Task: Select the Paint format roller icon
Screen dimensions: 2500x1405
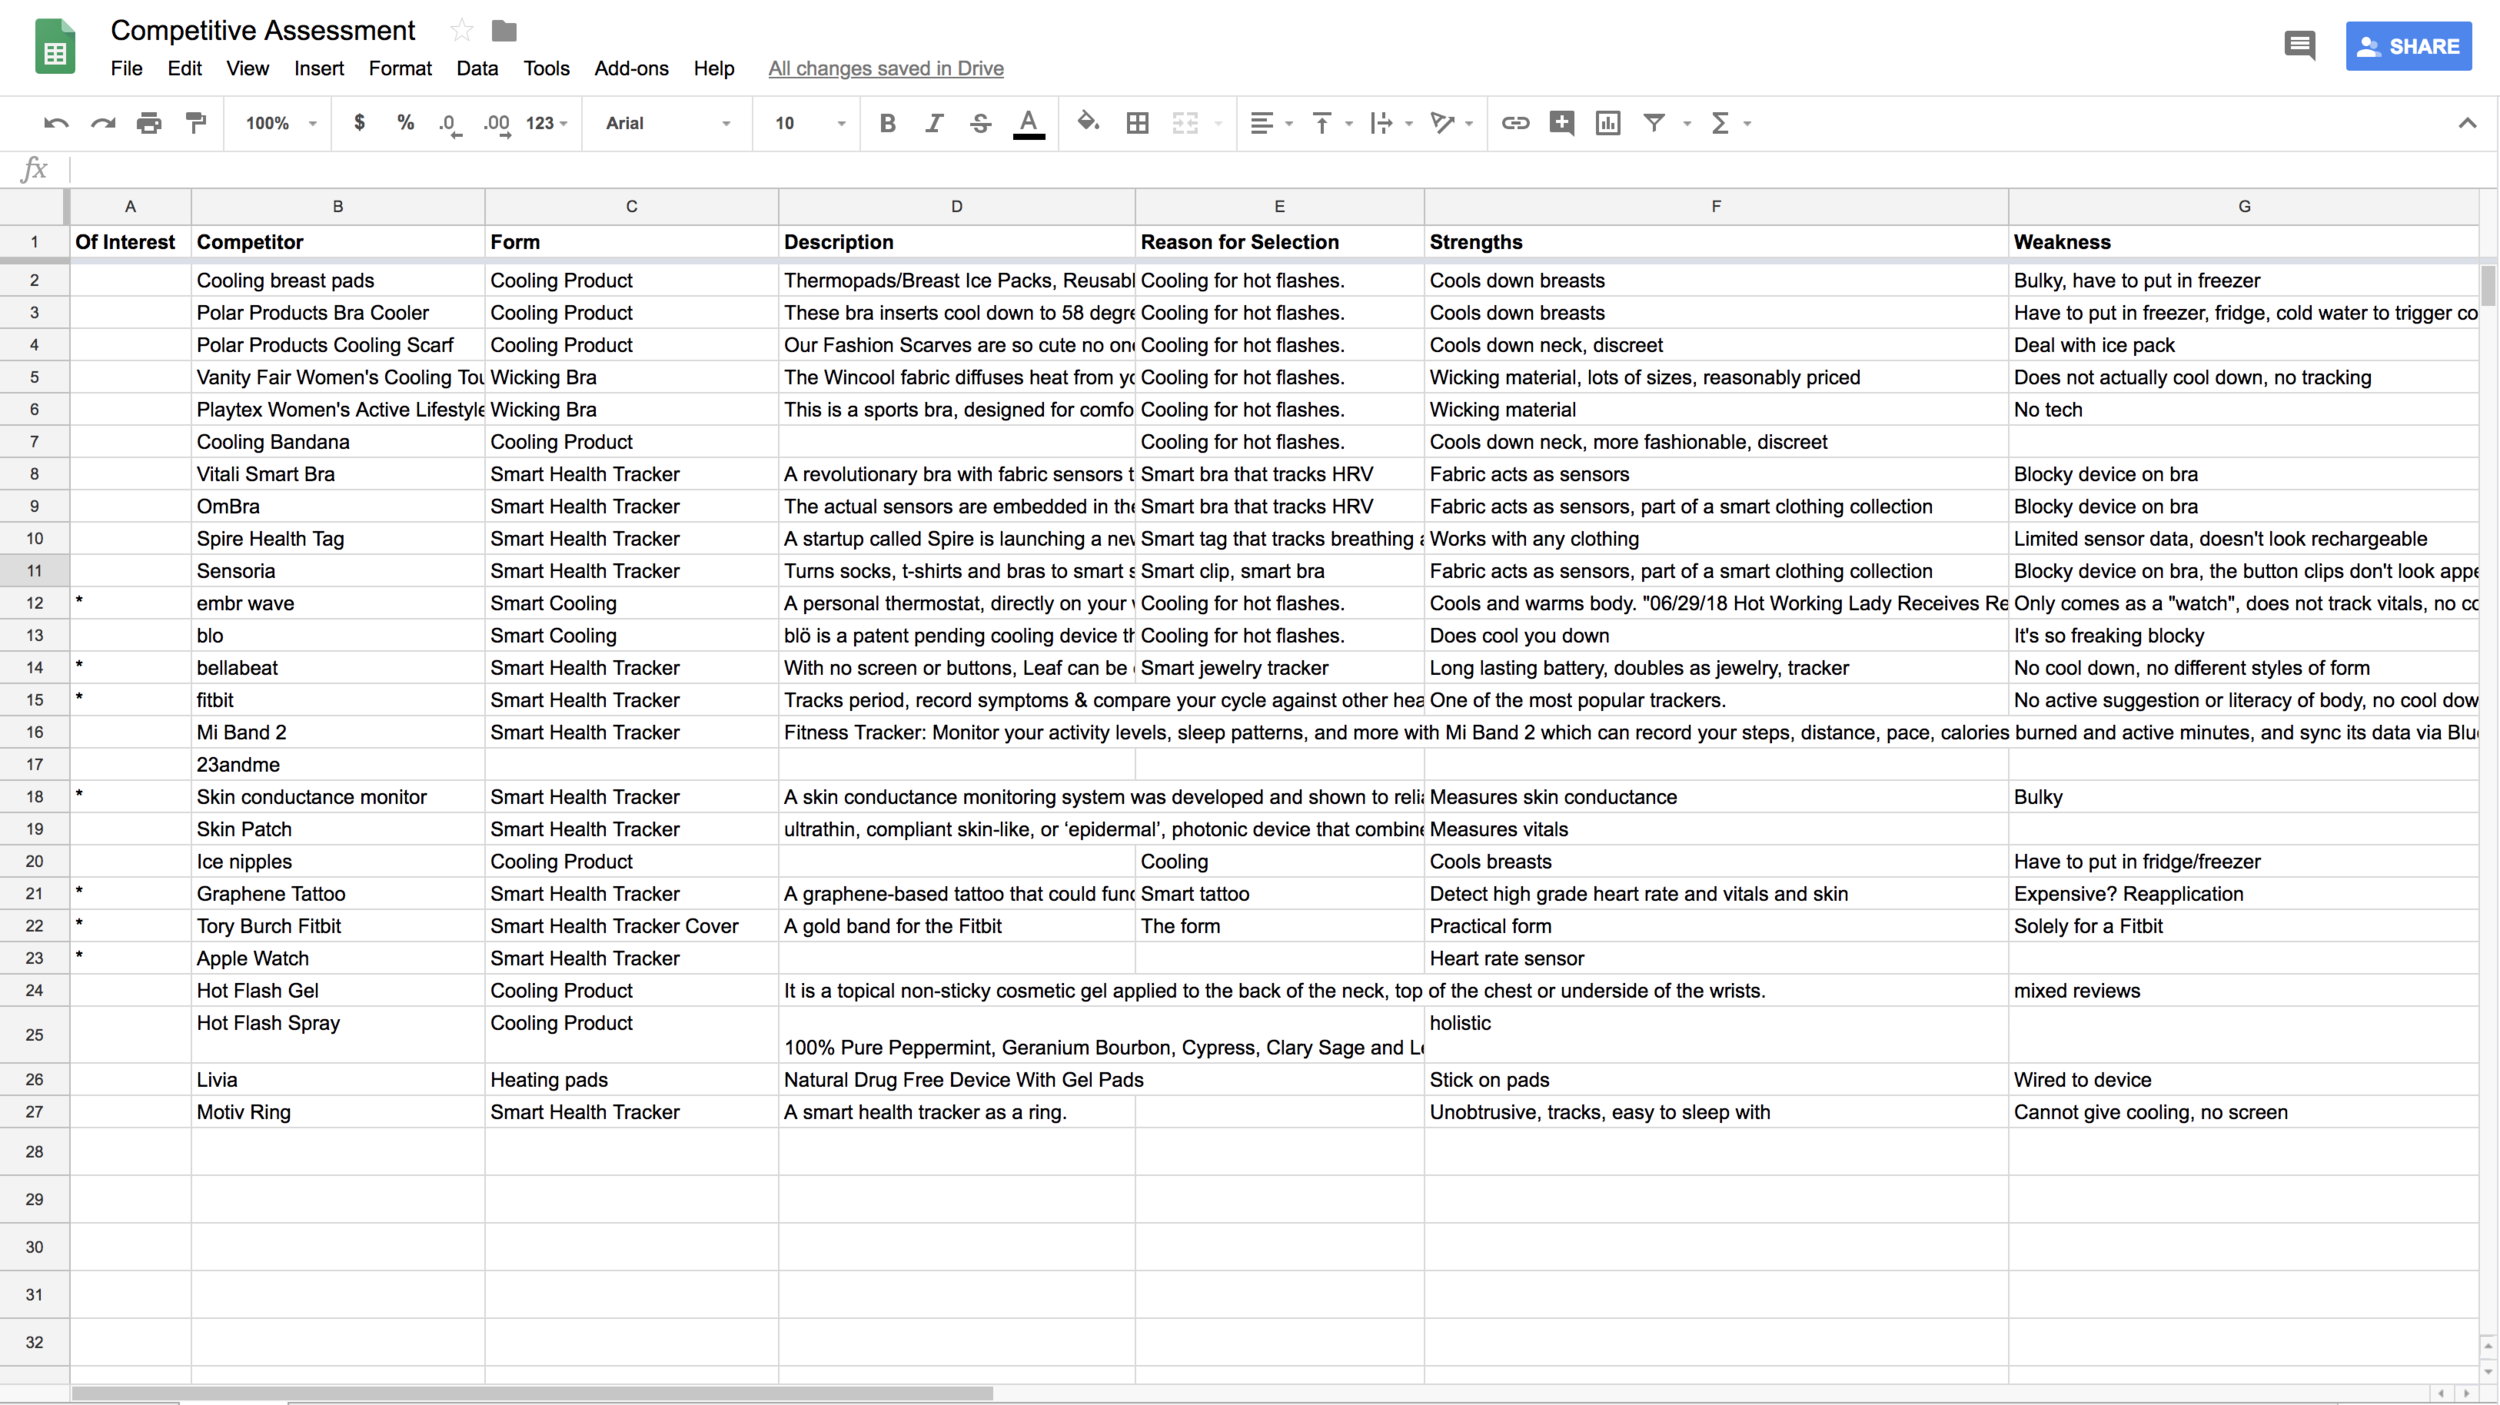Action: pyautogui.click(x=196, y=123)
